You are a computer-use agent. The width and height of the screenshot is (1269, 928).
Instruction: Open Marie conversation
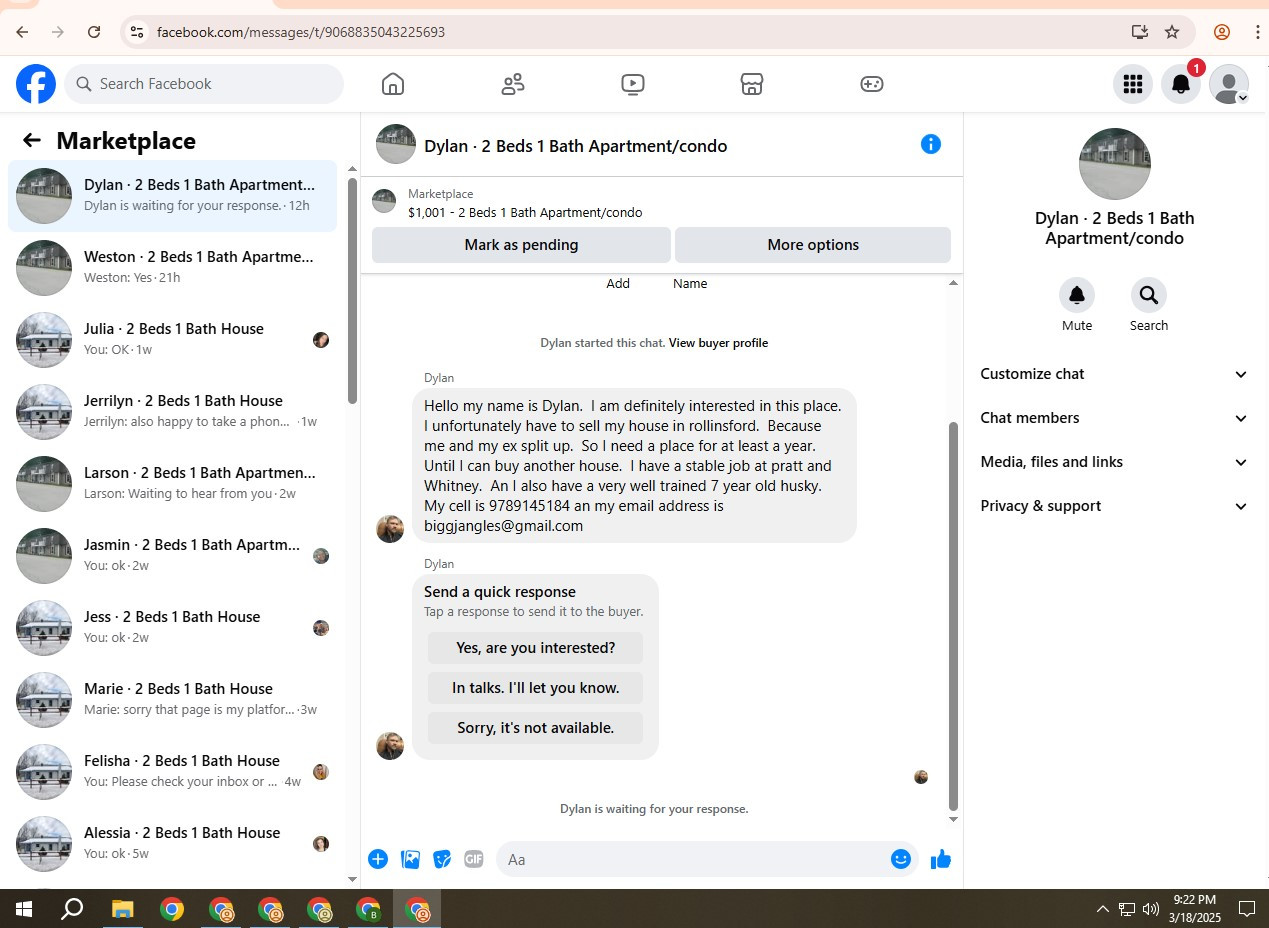[172, 700]
